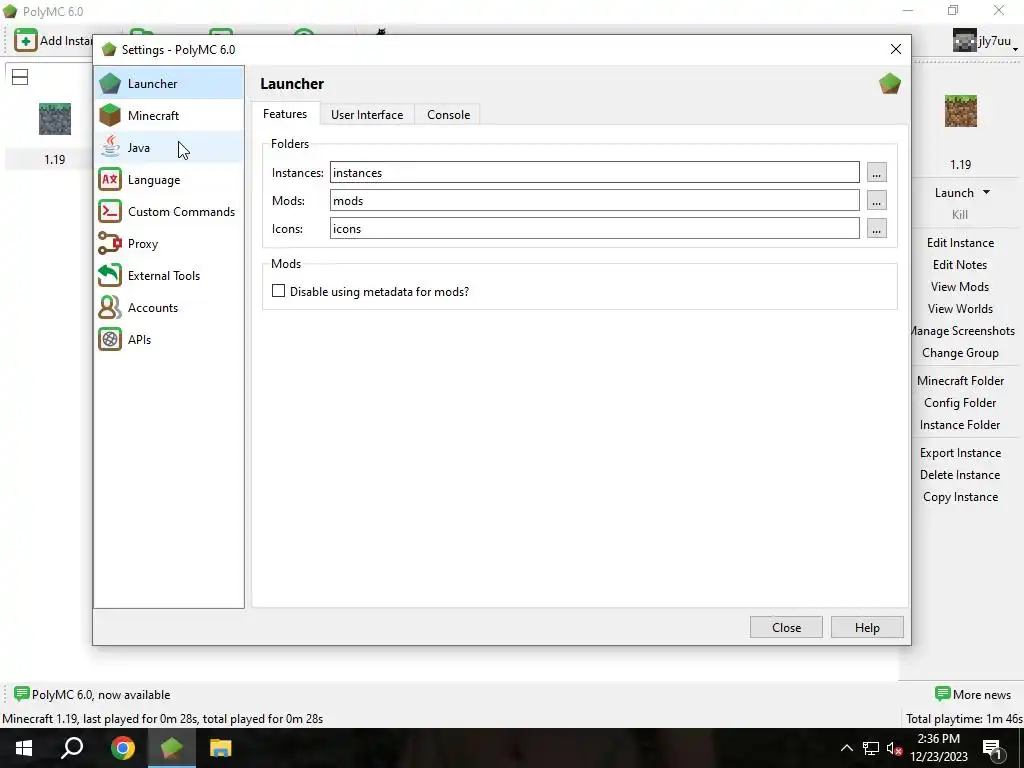The width and height of the screenshot is (1024, 768).
Task: Click the Icons folder text field
Action: click(x=594, y=229)
